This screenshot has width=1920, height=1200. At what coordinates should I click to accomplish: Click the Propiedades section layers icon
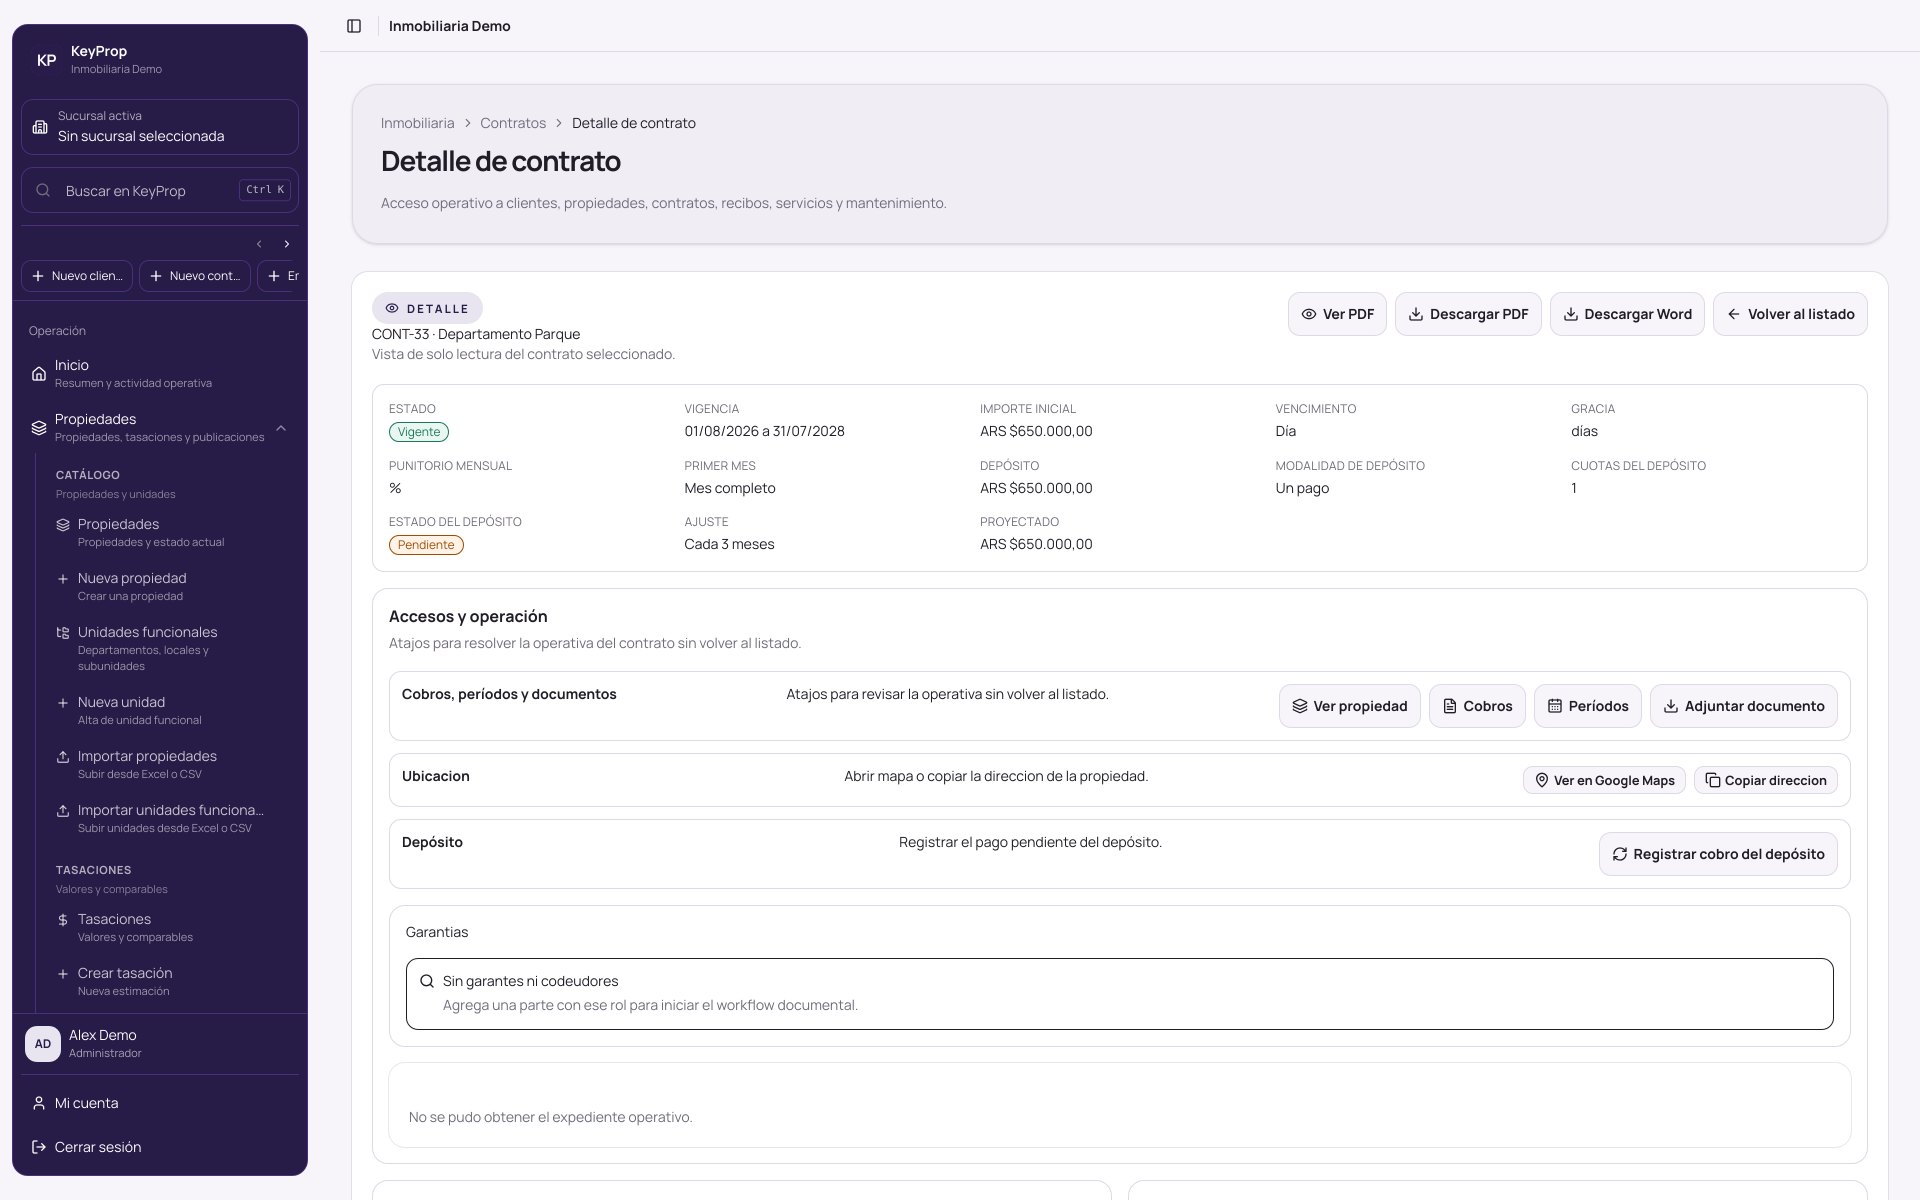pos(38,428)
